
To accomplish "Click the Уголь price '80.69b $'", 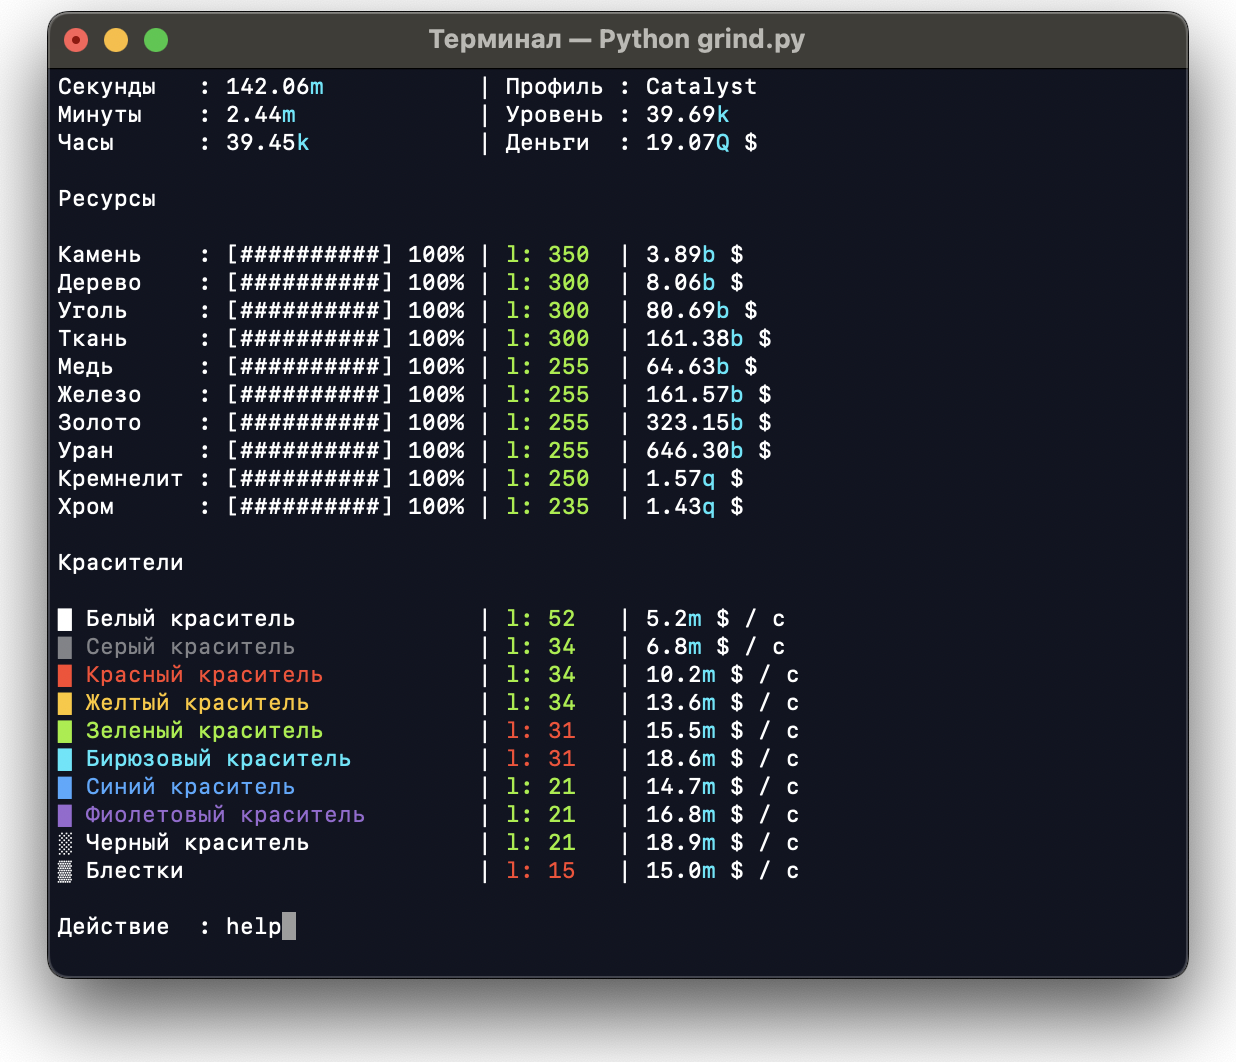I will [702, 311].
